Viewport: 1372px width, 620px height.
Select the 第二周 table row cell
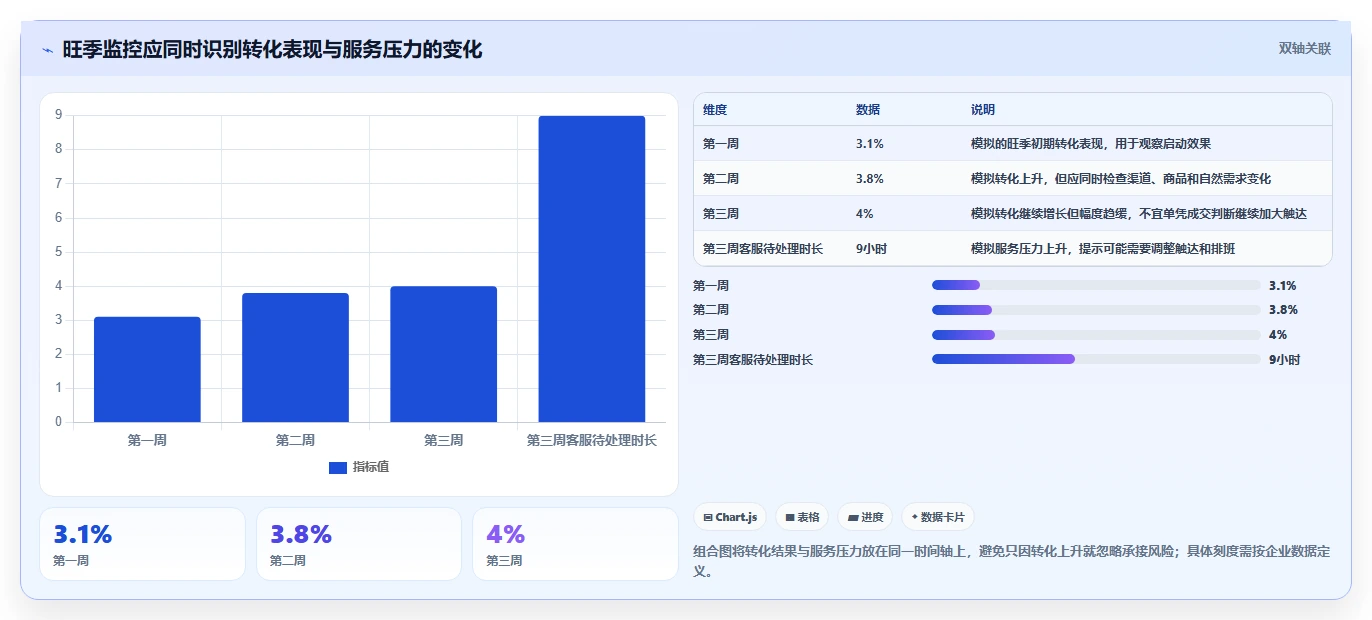coord(721,179)
